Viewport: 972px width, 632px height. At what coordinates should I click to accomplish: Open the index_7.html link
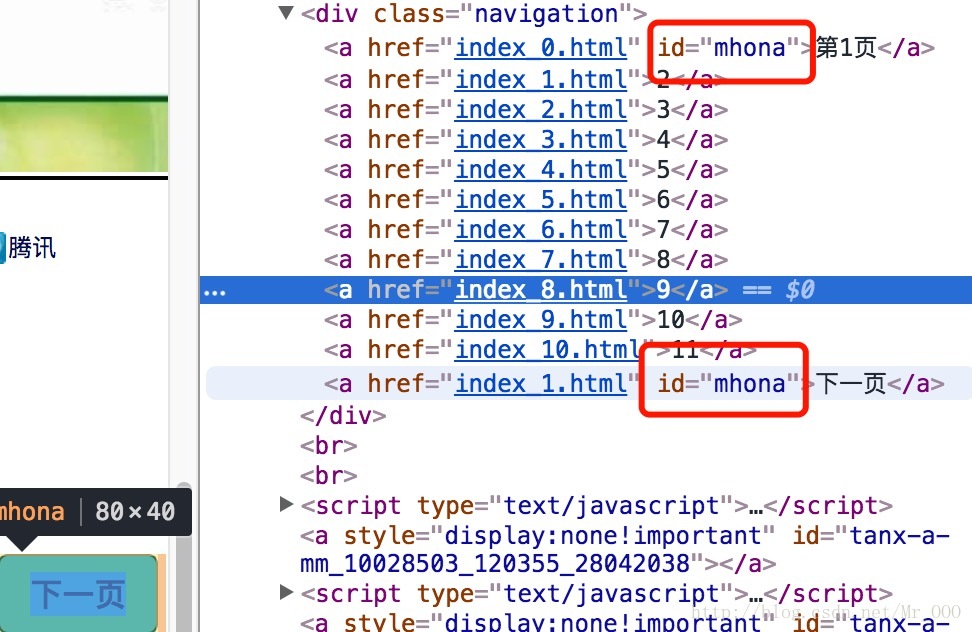pyautogui.click(x=541, y=259)
